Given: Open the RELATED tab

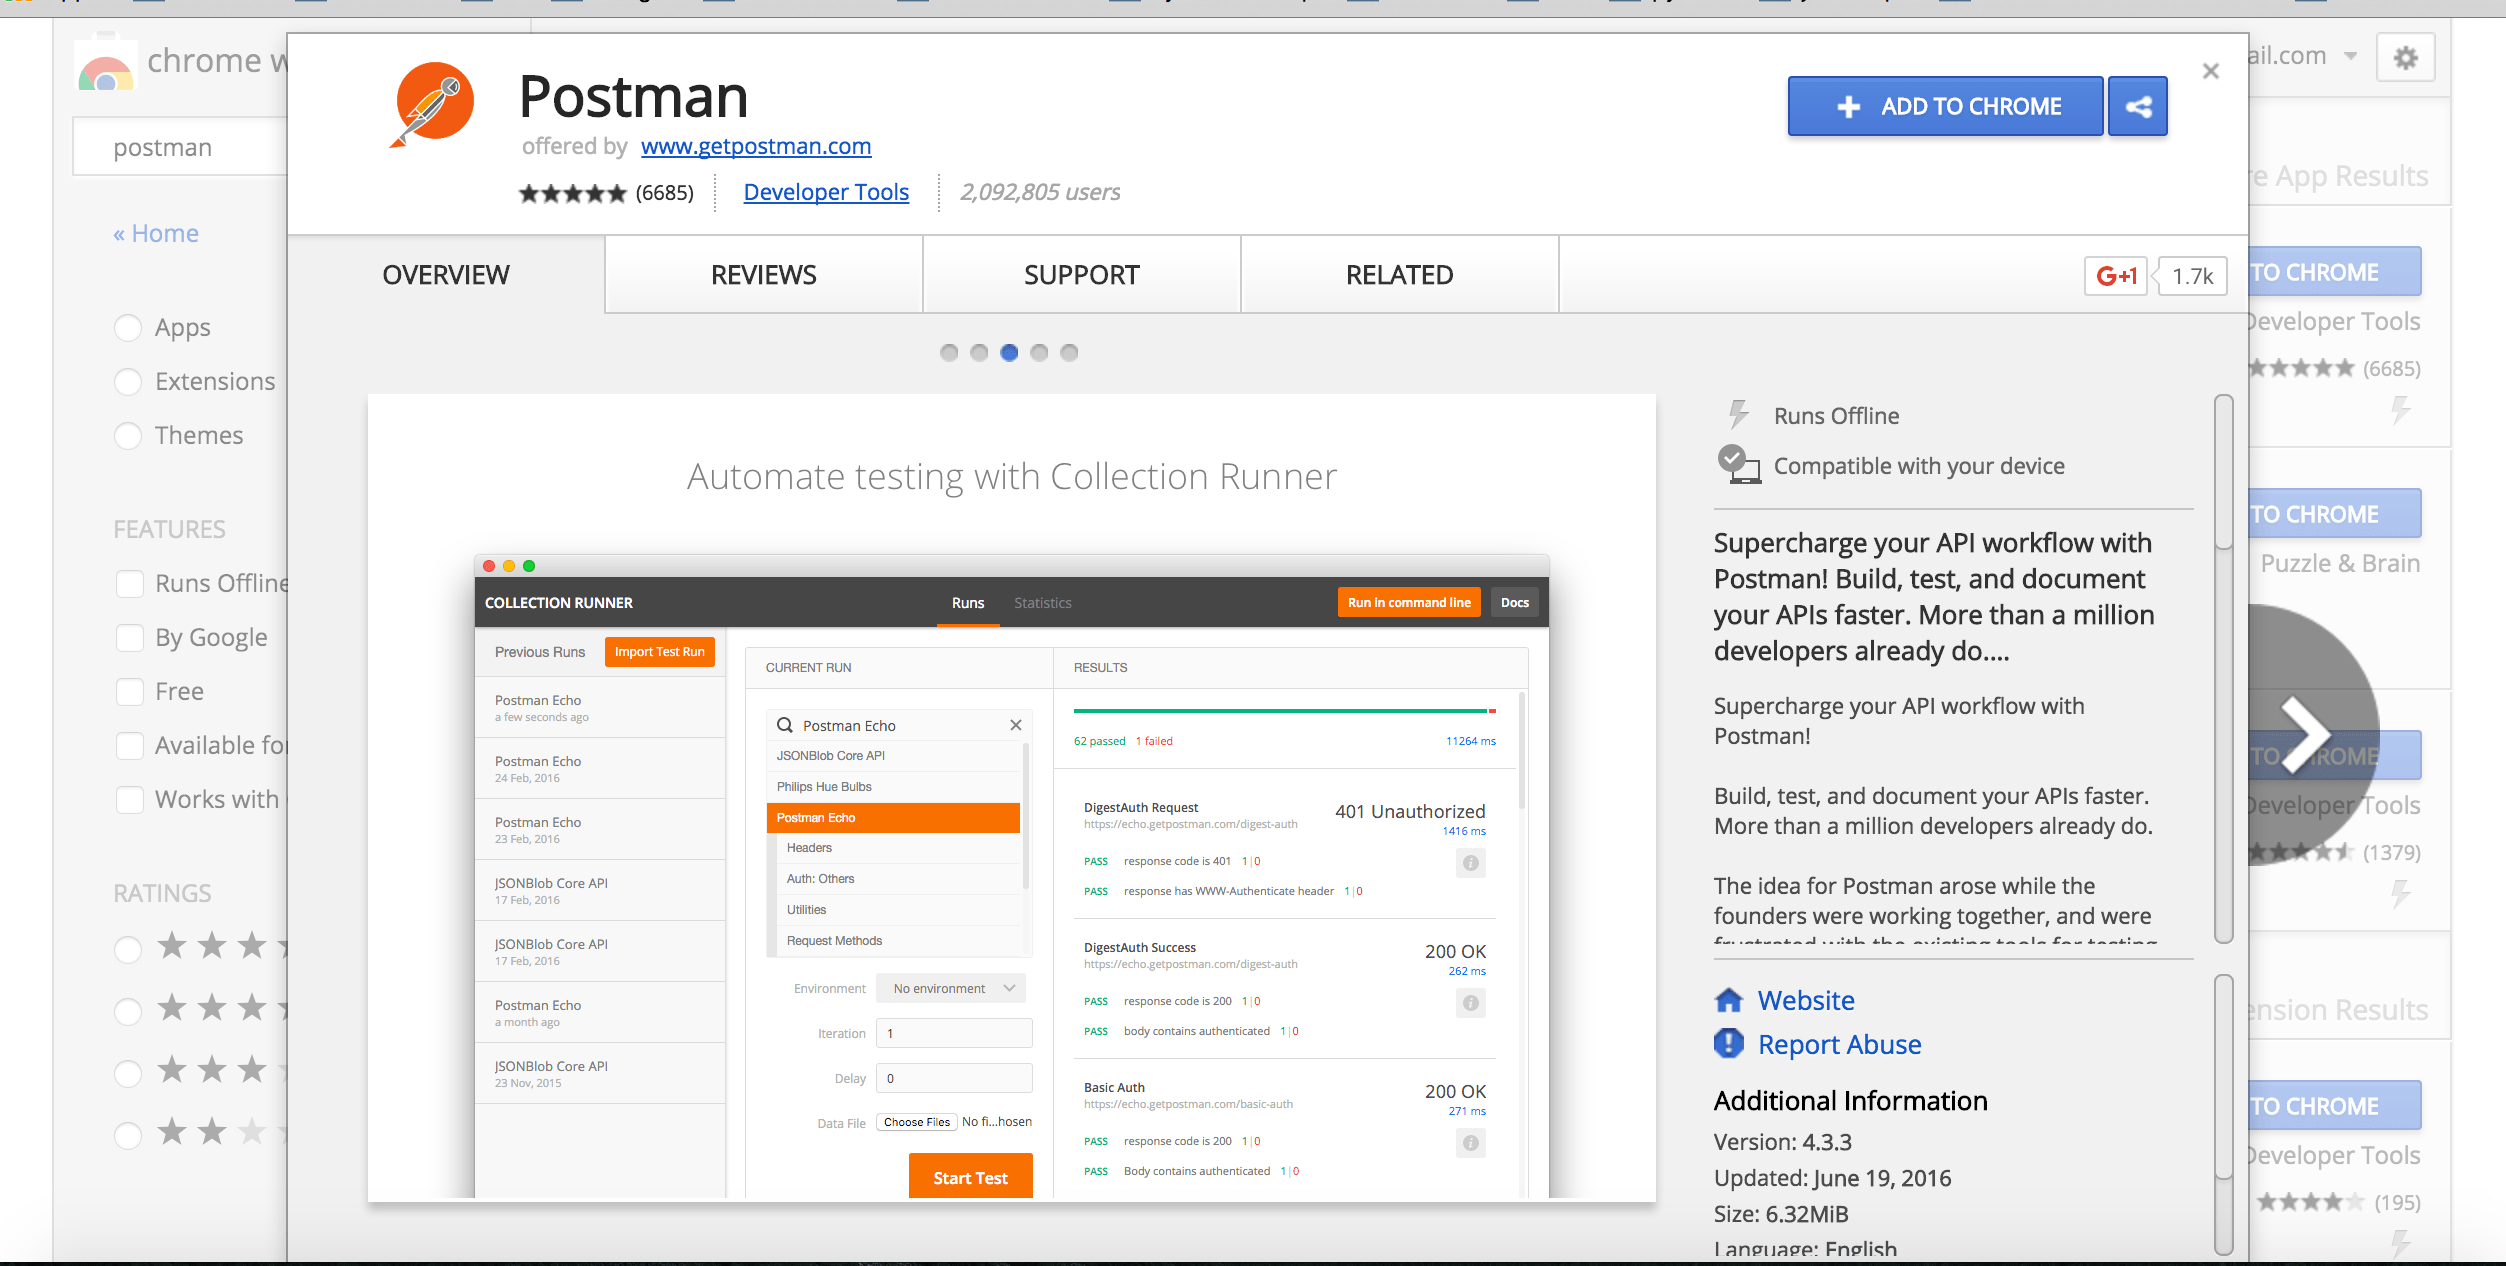Looking at the screenshot, I should pyautogui.click(x=1400, y=275).
